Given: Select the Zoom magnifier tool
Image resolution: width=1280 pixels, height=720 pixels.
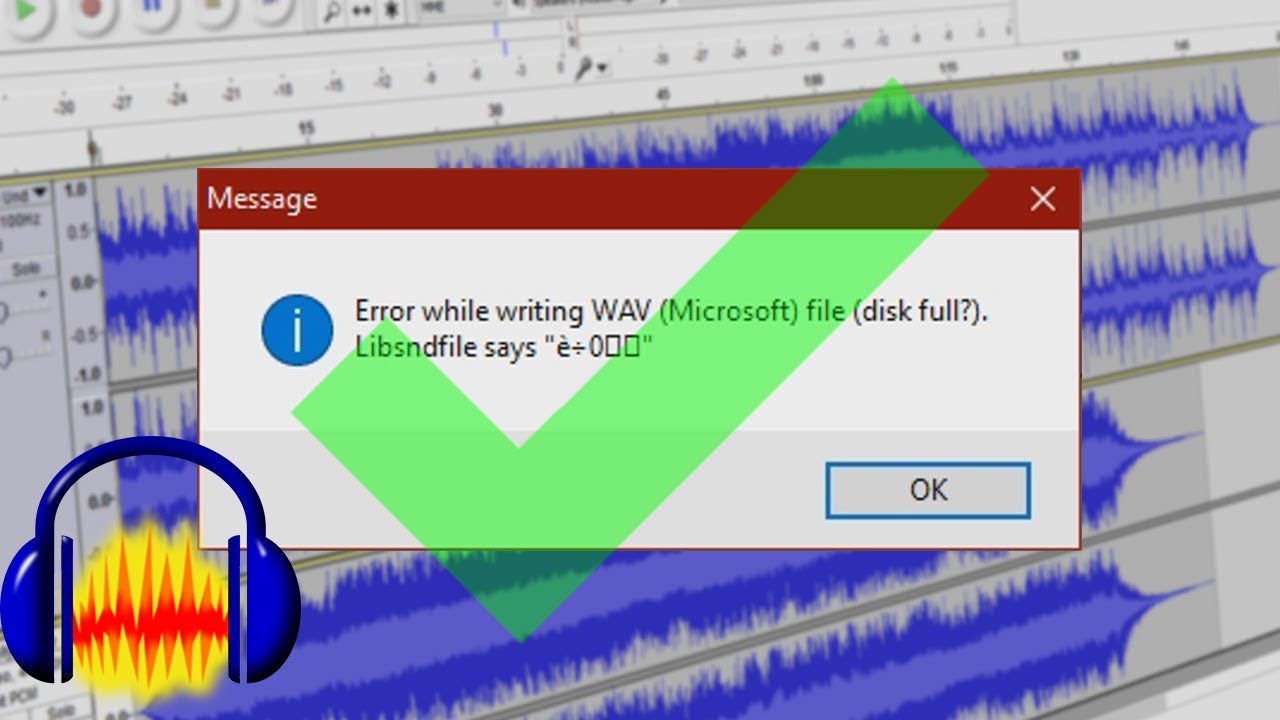Looking at the screenshot, I should coord(331,13).
